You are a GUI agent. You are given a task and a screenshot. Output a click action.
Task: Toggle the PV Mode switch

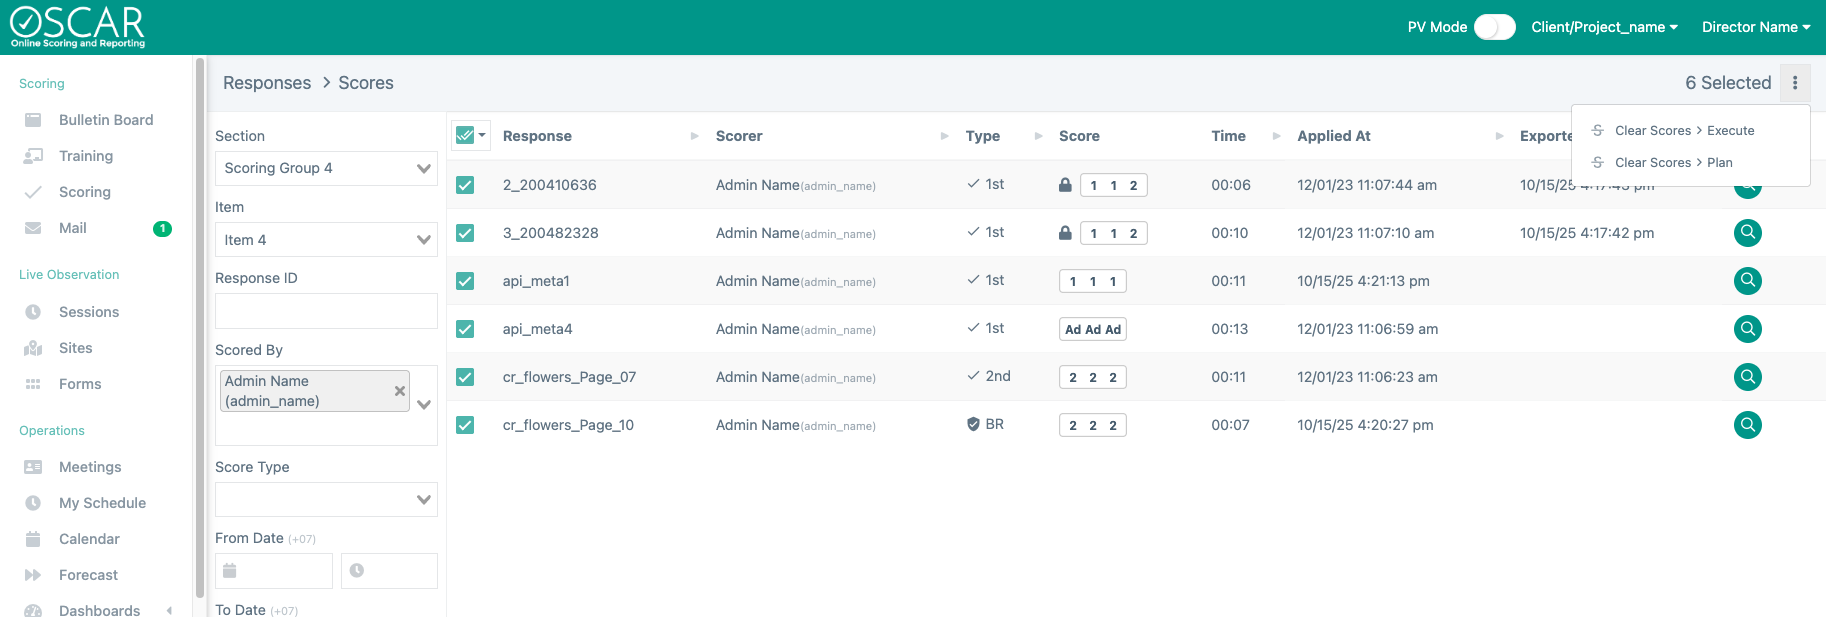point(1494,27)
